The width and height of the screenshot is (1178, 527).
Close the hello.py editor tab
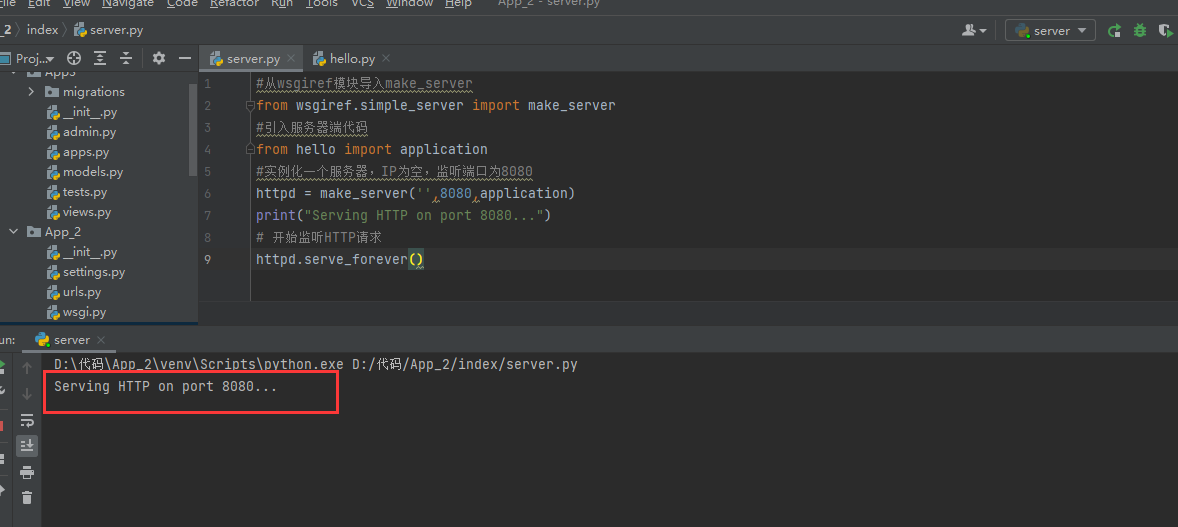coord(386,59)
